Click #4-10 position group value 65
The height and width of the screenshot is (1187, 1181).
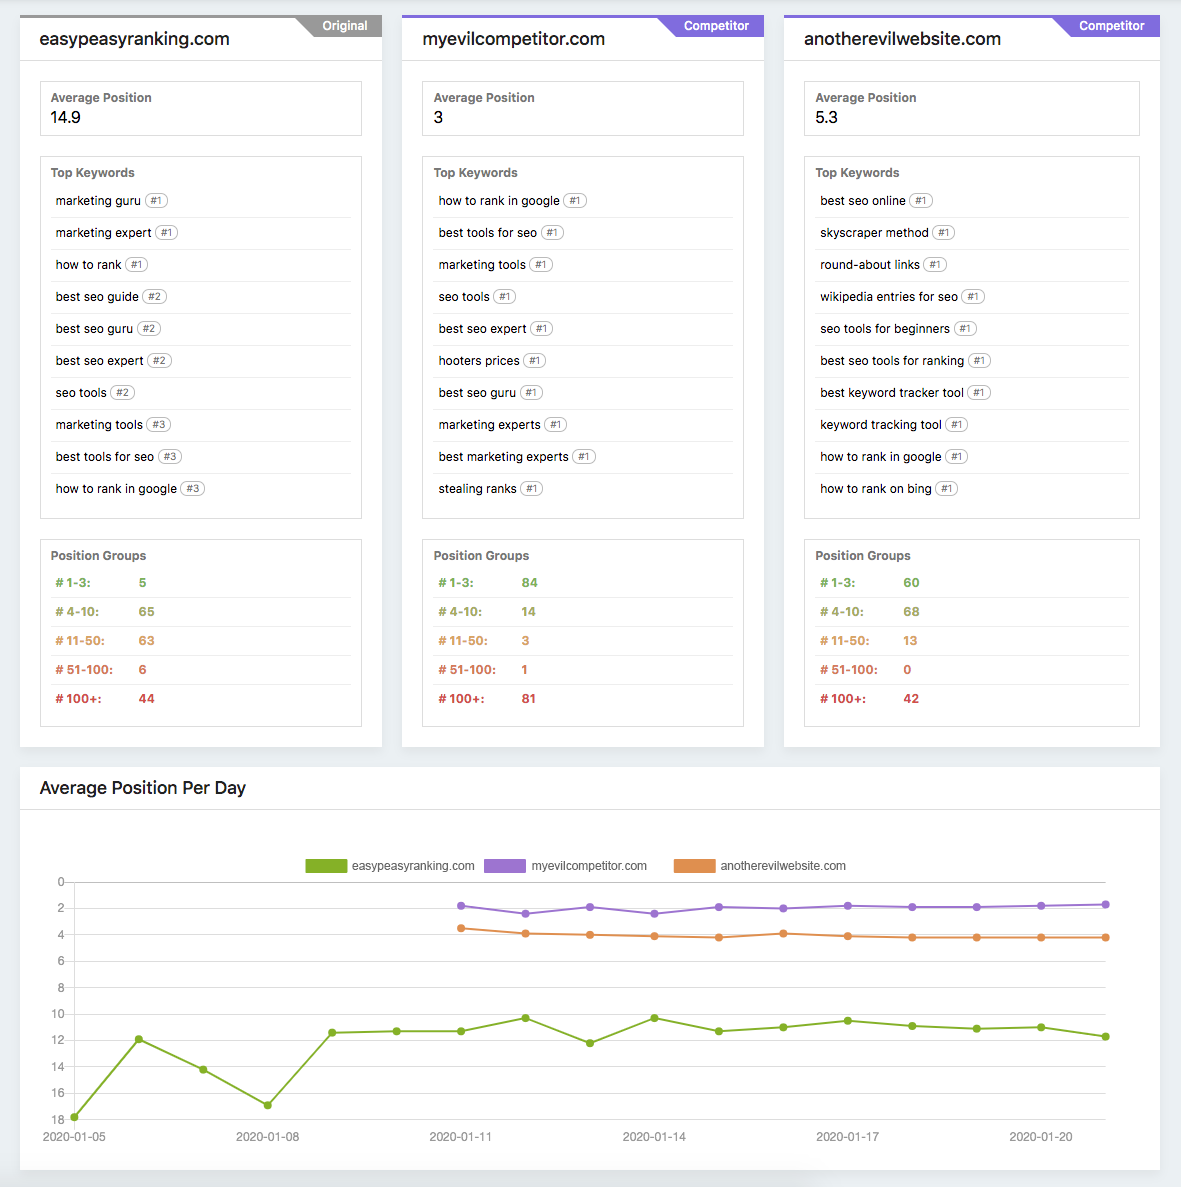(146, 612)
